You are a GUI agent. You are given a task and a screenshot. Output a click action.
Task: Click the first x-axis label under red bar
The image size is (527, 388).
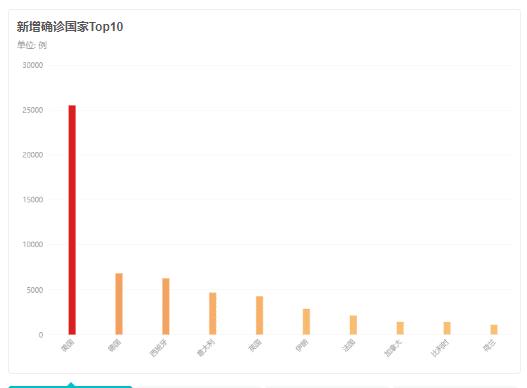click(68, 345)
